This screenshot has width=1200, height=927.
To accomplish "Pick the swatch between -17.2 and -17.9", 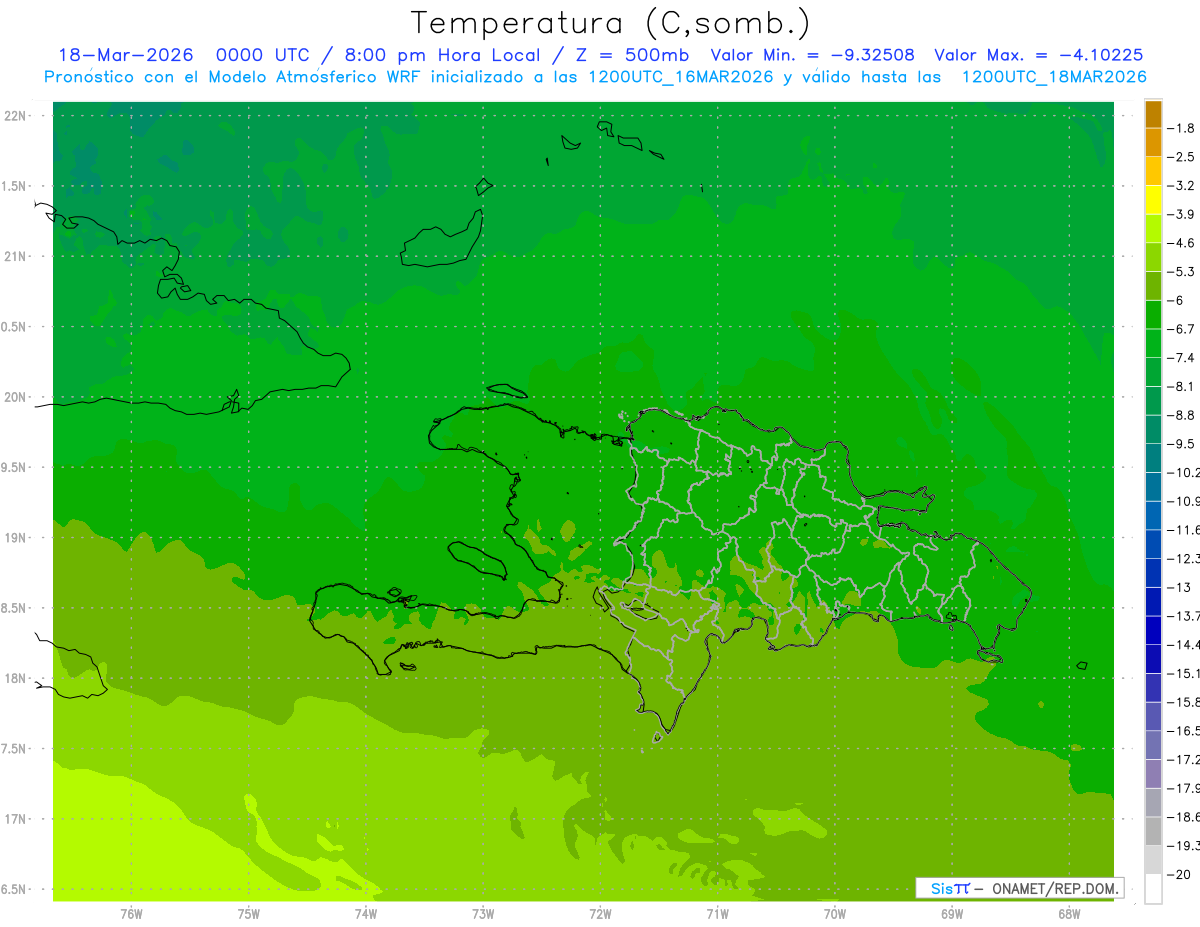I will click(x=1153, y=774).
